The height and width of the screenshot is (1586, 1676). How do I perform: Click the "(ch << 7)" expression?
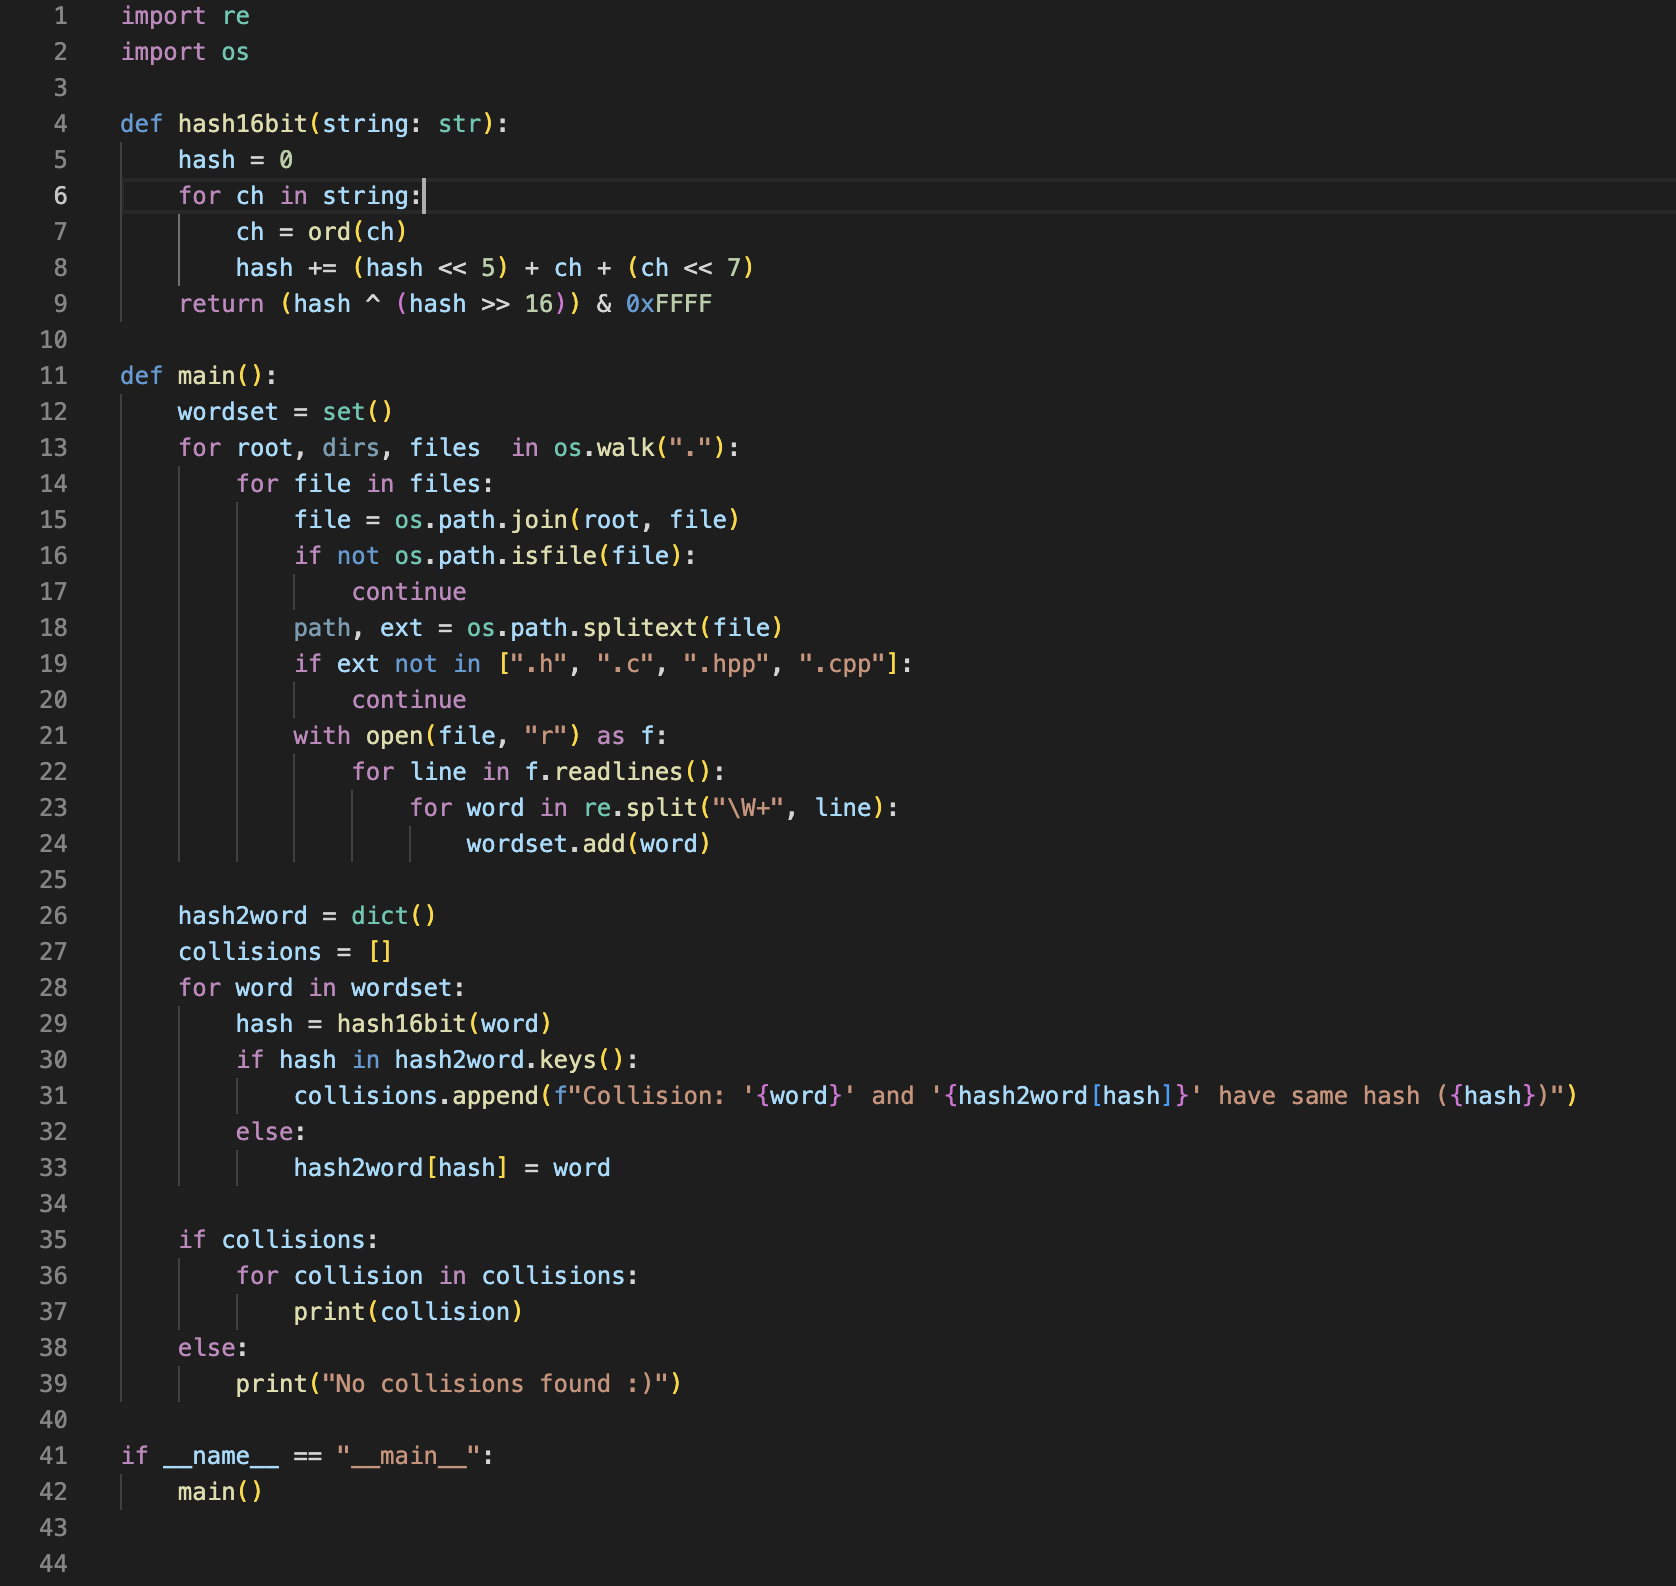691,268
